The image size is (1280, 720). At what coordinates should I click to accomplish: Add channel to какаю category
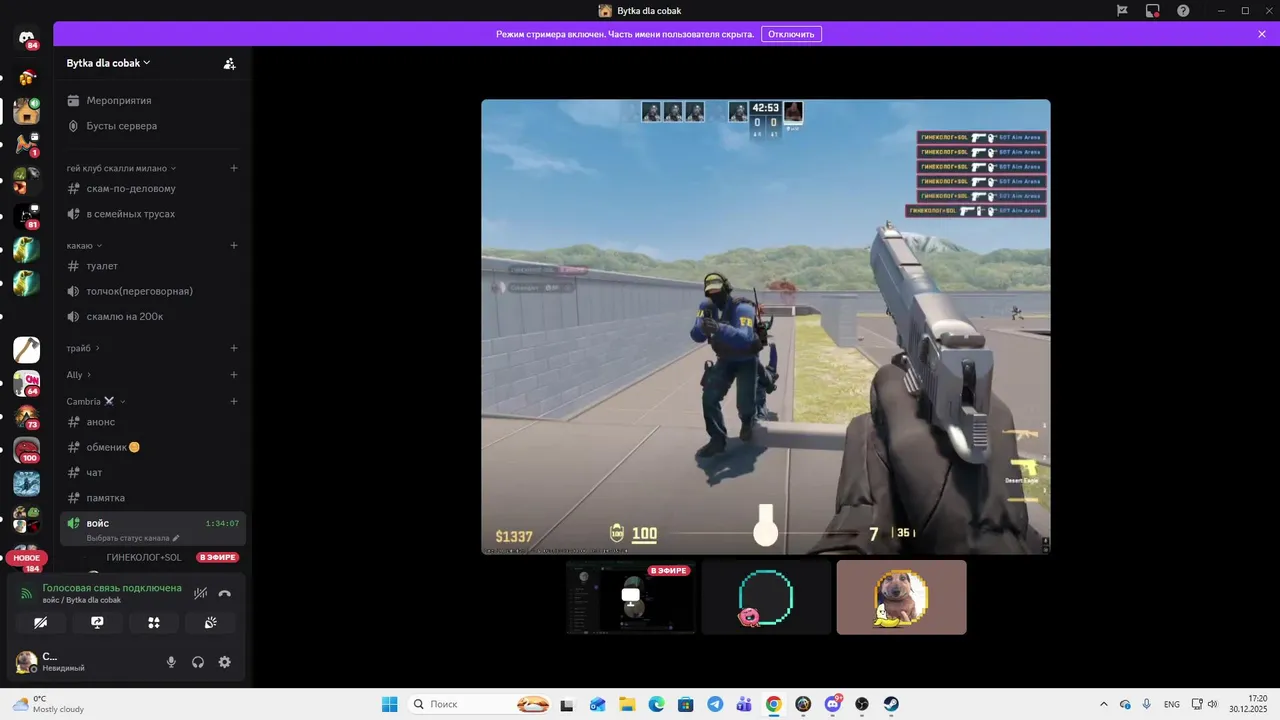234,245
